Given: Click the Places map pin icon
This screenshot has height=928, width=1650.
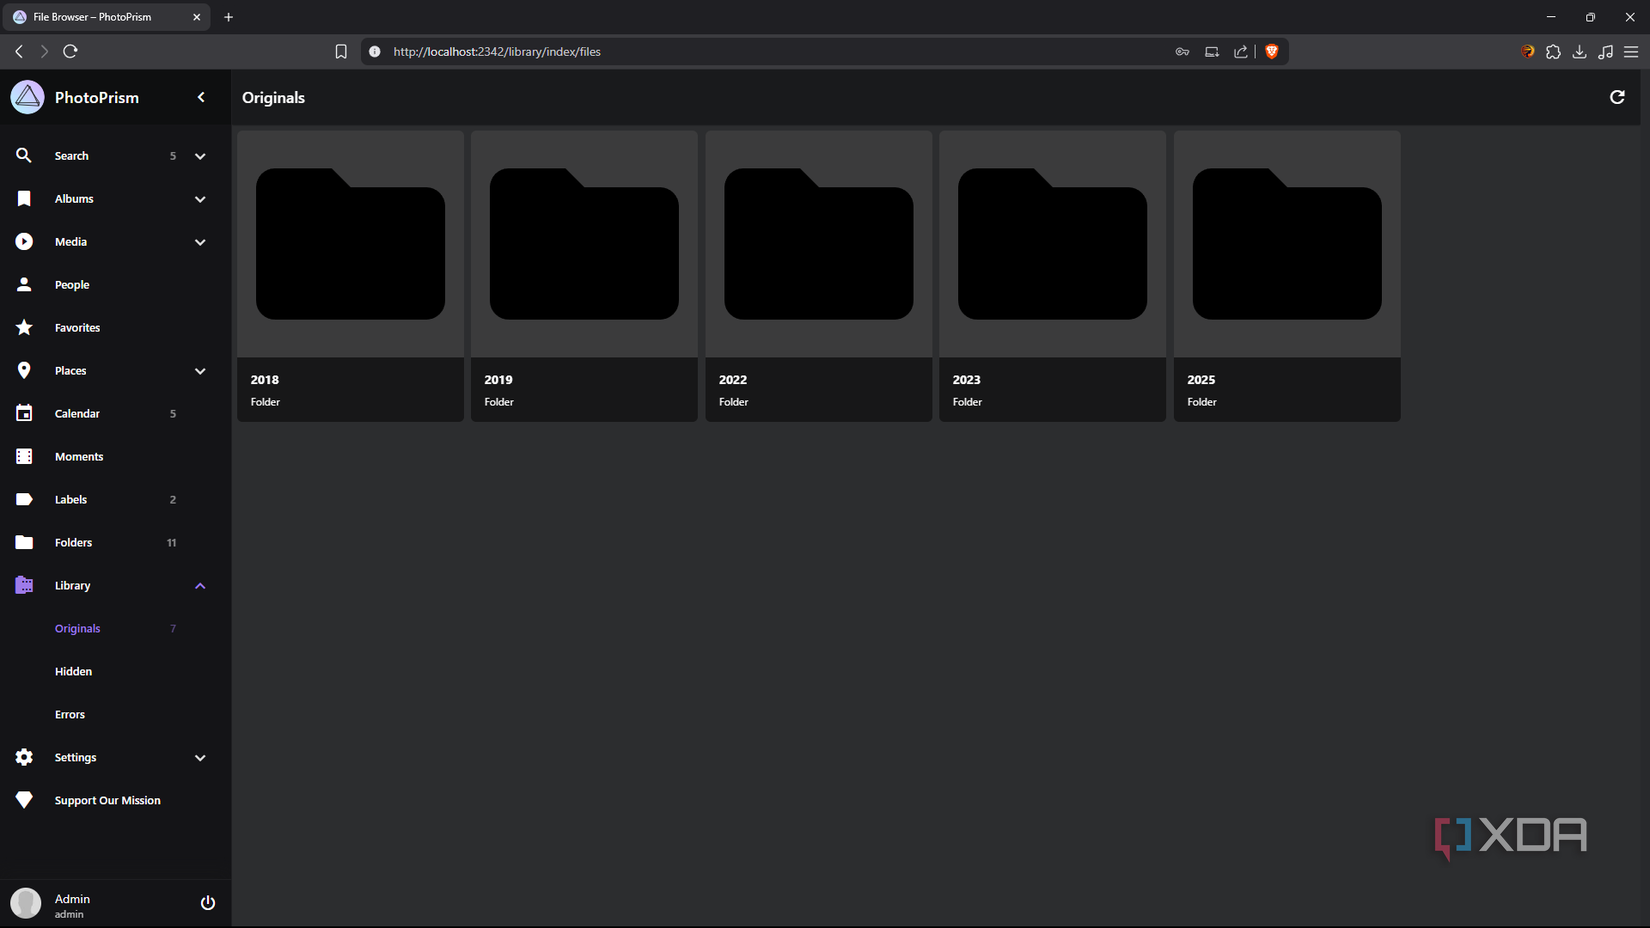Looking at the screenshot, I should (x=24, y=370).
